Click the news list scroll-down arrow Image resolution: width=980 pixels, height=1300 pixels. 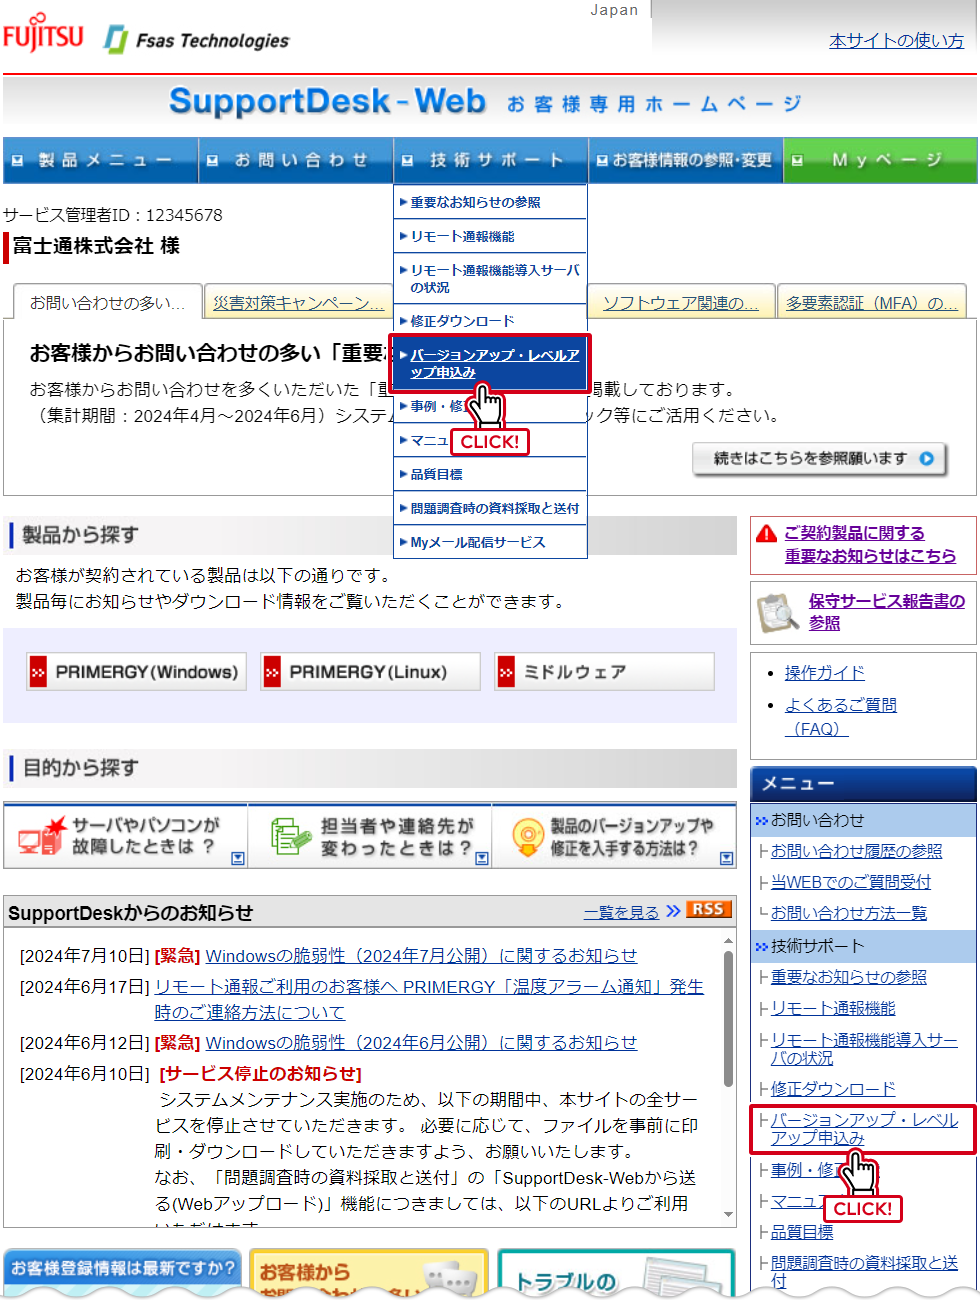tap(728, 1215)
